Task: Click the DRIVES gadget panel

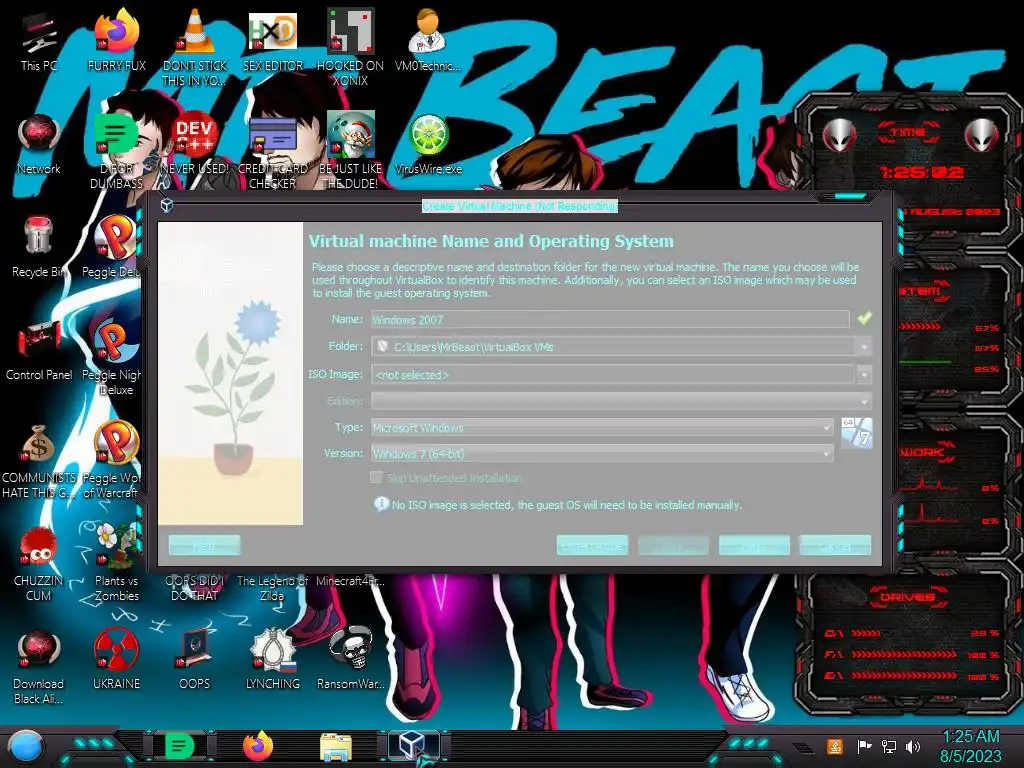Action: point(909,641)
